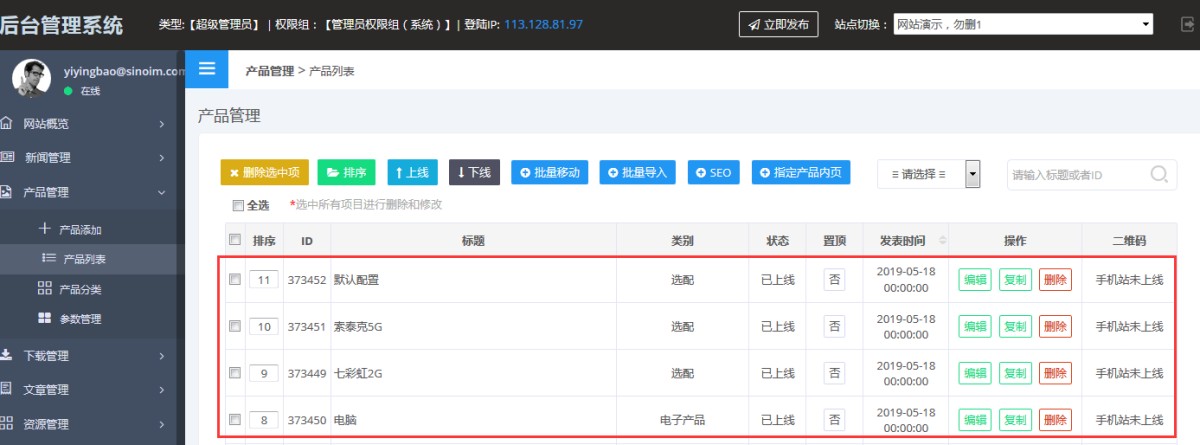Click the IP address 113.128.81.97
This screenshot has height=445, width=1200.
pyautogui.click(x=543, y=24)
